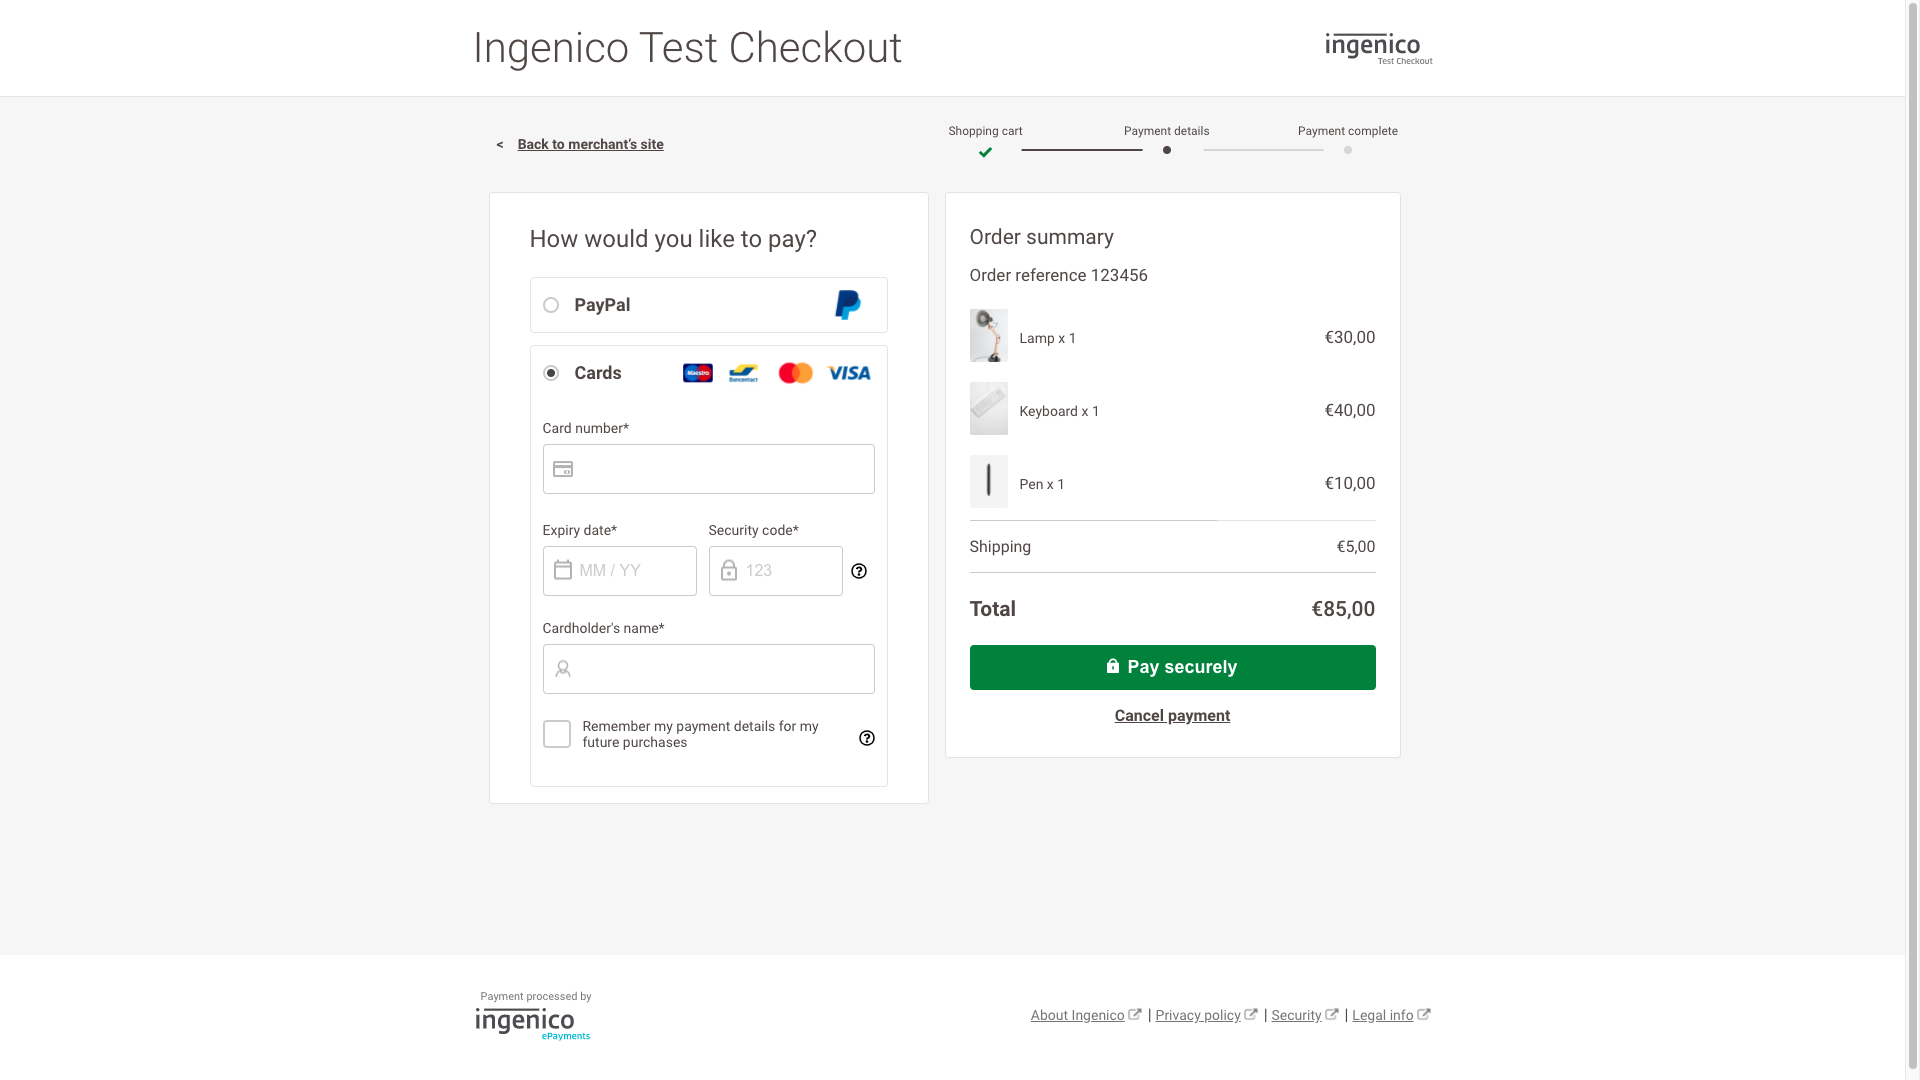Click the Maestro card brand icon
1920x1080 pixels.
tap(697, 373)
